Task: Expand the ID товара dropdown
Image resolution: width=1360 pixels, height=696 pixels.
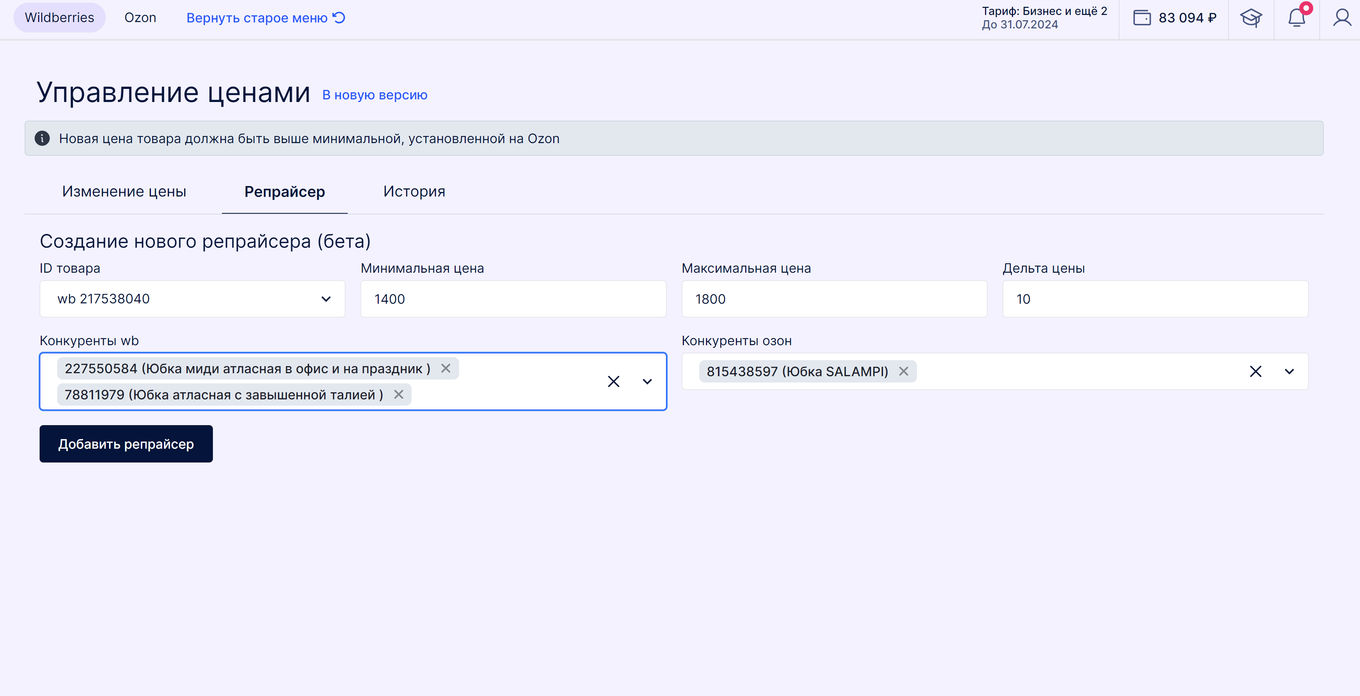Action: 326,299
